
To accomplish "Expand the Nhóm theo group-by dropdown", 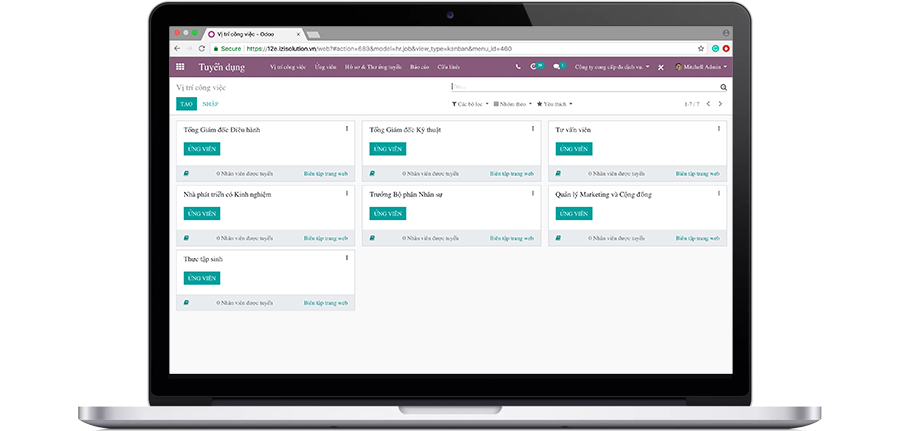I will click(x=511, y=104).
